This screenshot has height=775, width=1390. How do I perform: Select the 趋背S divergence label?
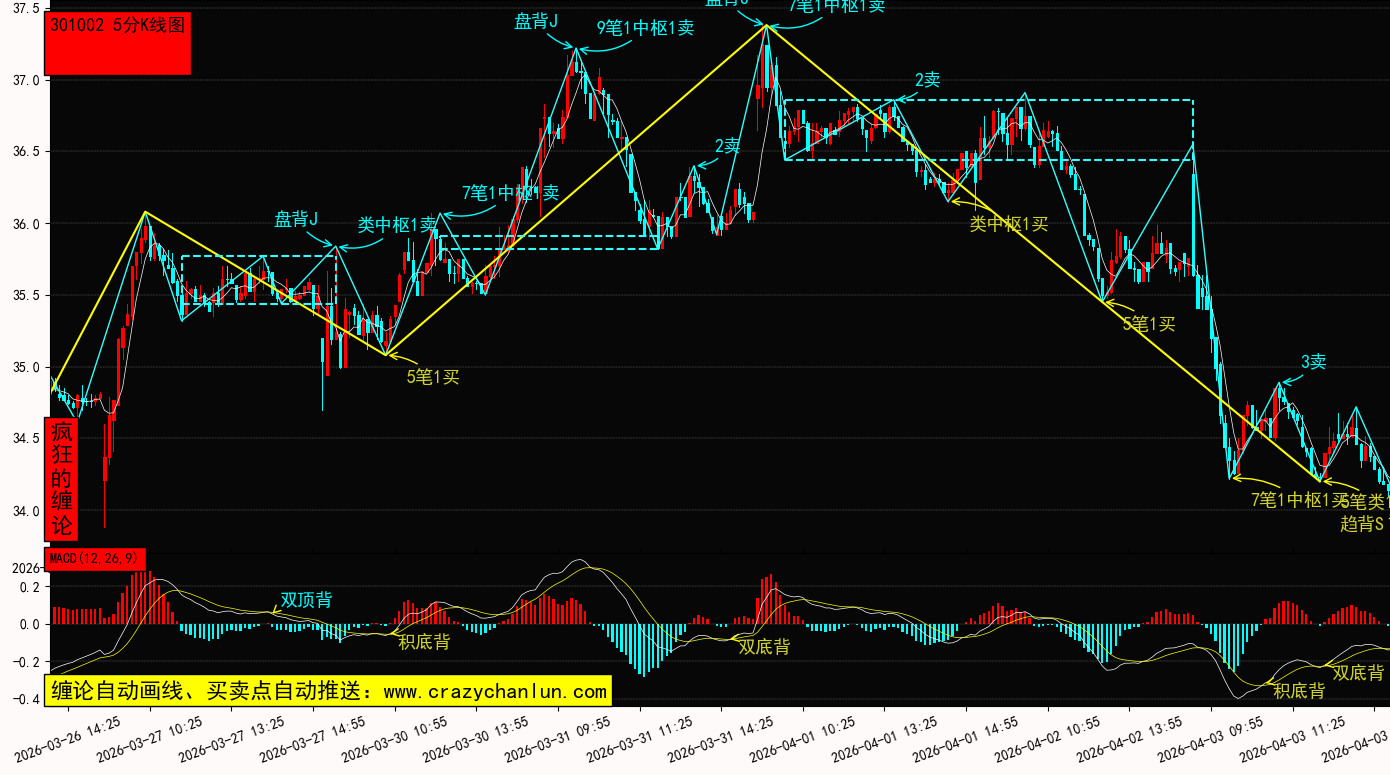[1362, 523]
